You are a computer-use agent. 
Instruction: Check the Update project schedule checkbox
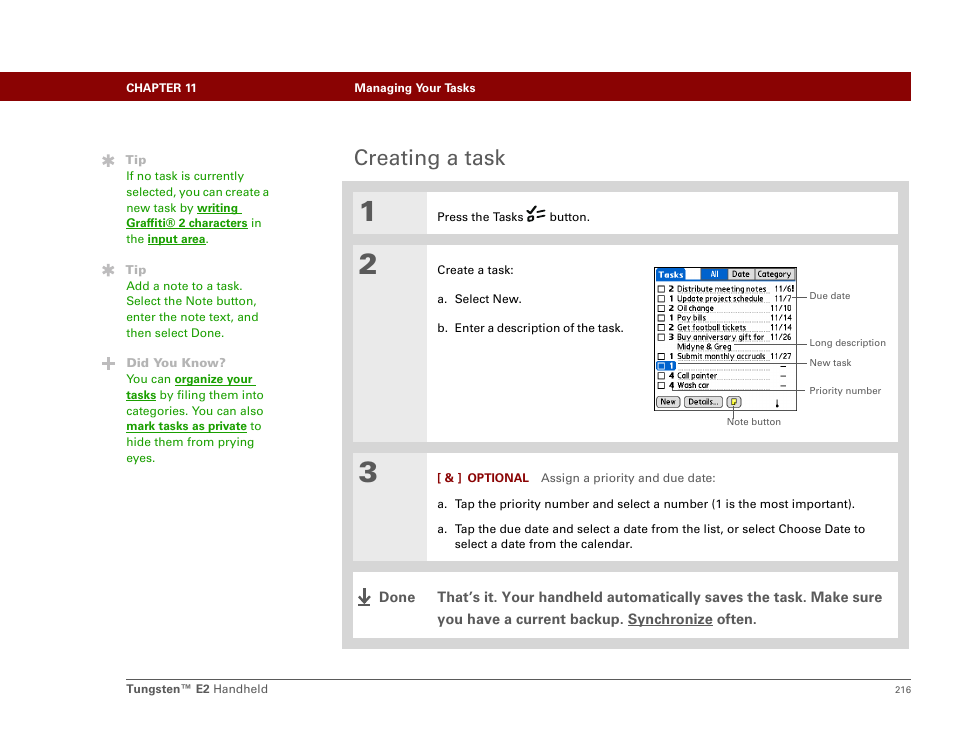coord(661,299)
